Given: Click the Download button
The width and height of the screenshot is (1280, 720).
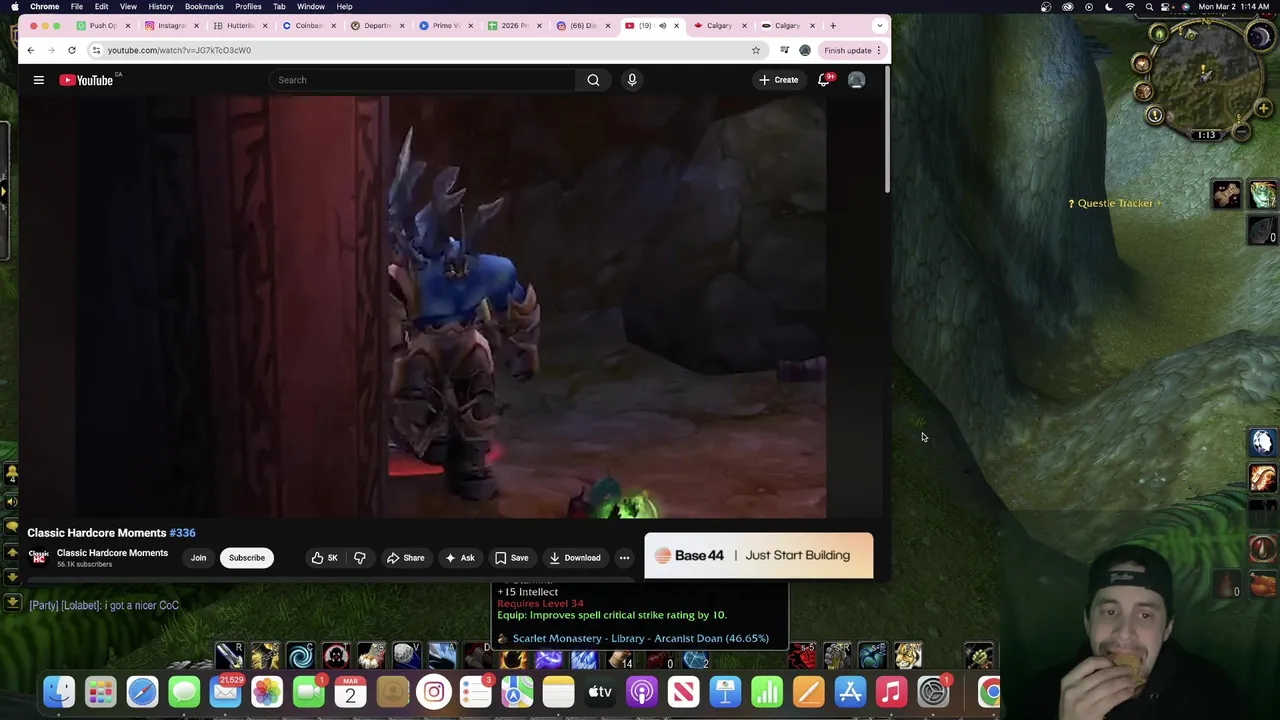Looking at the screenshot, I should pos(575,558).
